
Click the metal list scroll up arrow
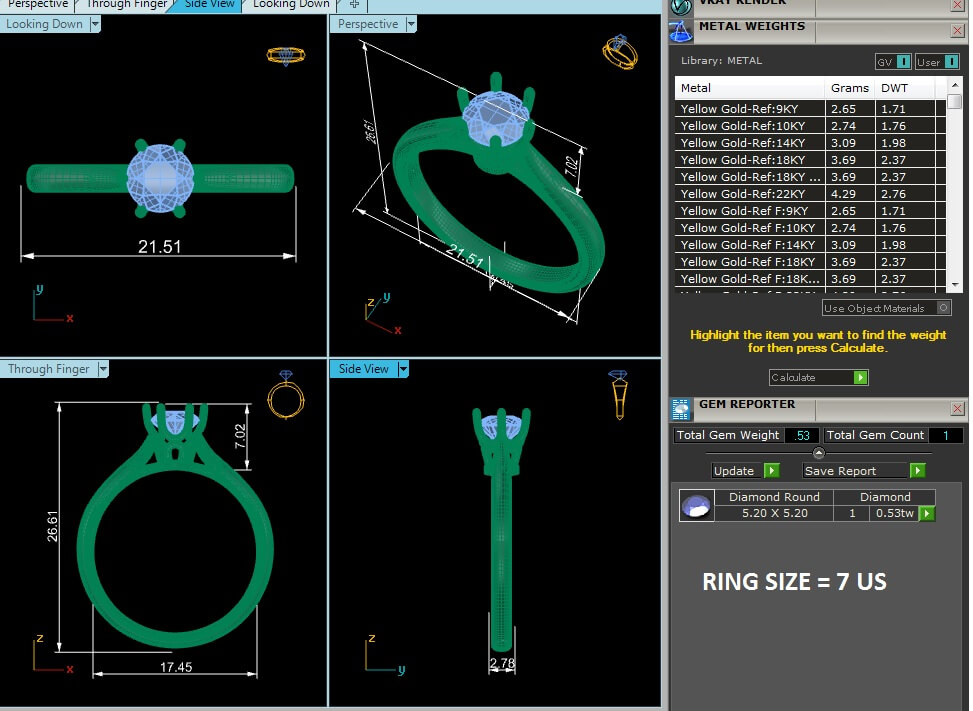[954, 84]
